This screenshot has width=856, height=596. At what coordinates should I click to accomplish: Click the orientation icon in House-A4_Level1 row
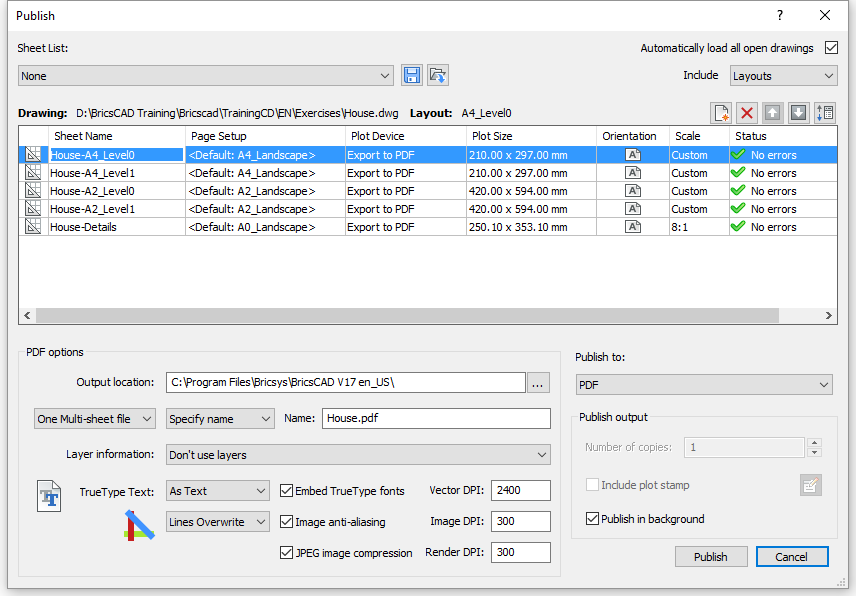coord(633,172)
